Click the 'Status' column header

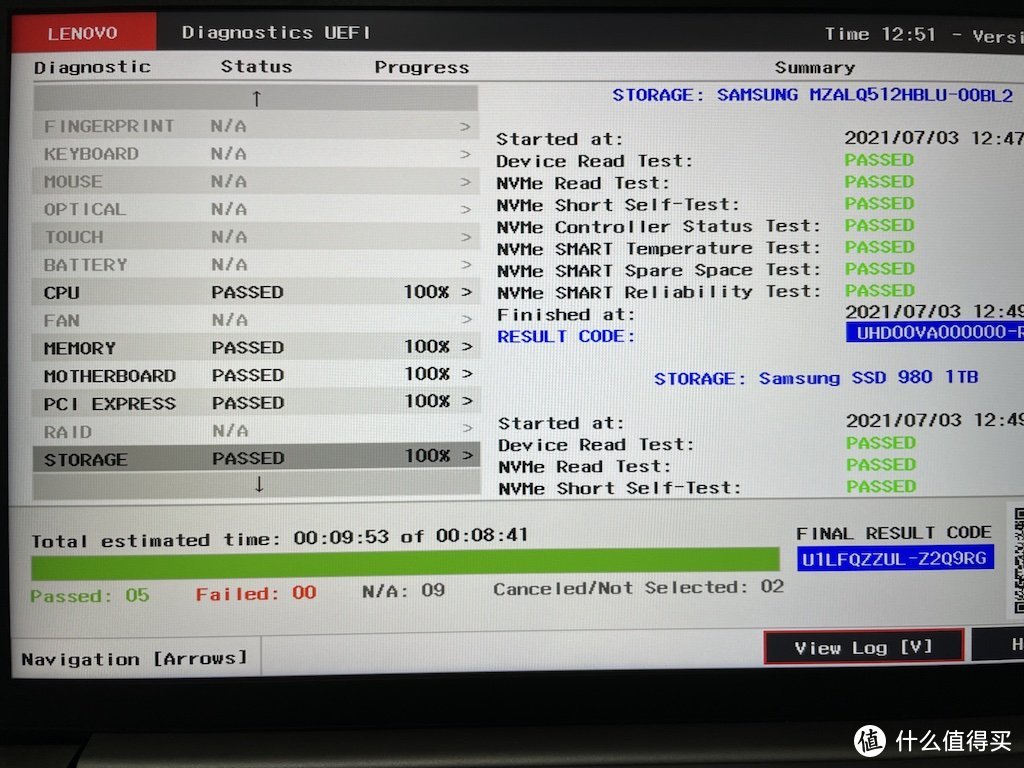pos(256,67)
